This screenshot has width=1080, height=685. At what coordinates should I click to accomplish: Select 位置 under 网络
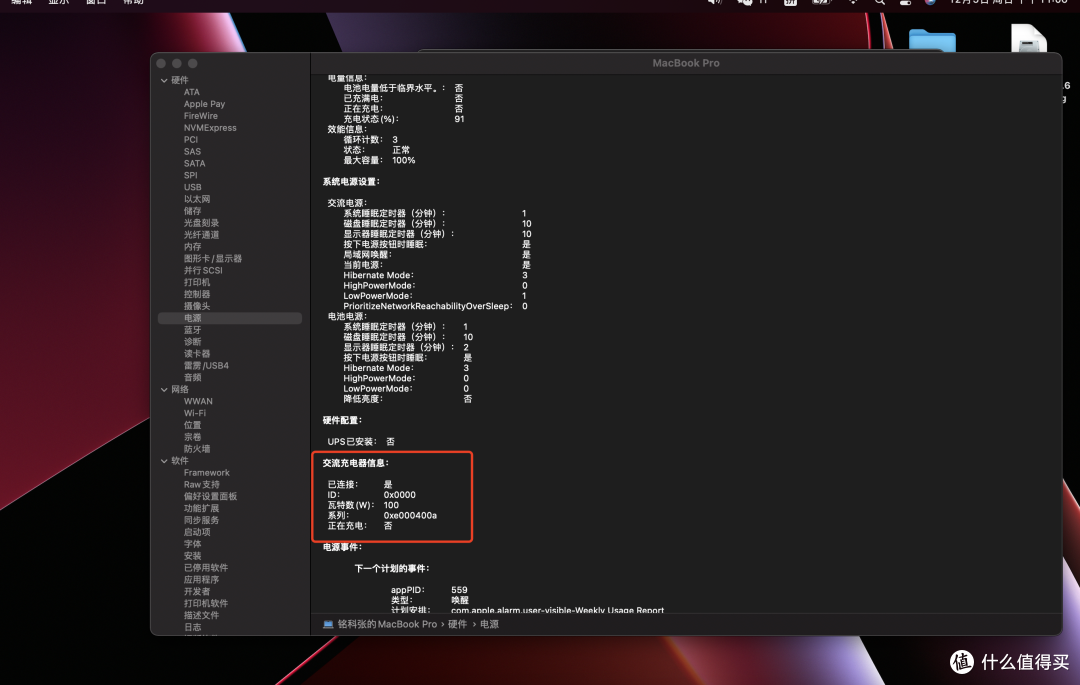pos(192,425)
